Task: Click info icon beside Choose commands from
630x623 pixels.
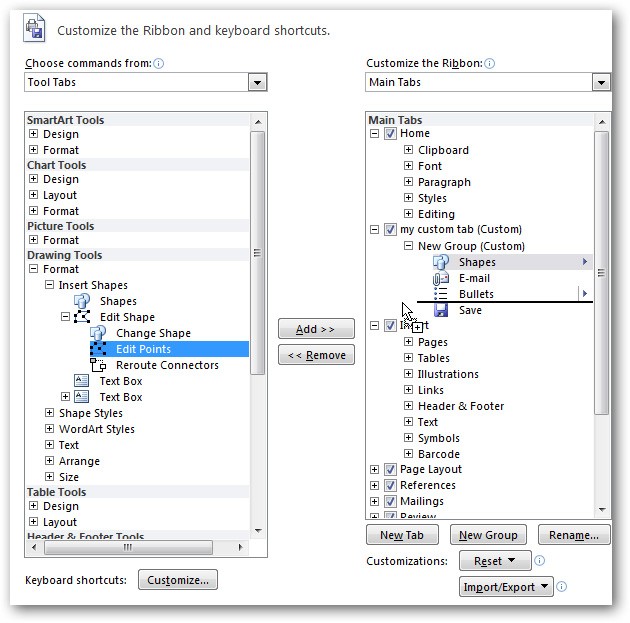Action: 159,63
